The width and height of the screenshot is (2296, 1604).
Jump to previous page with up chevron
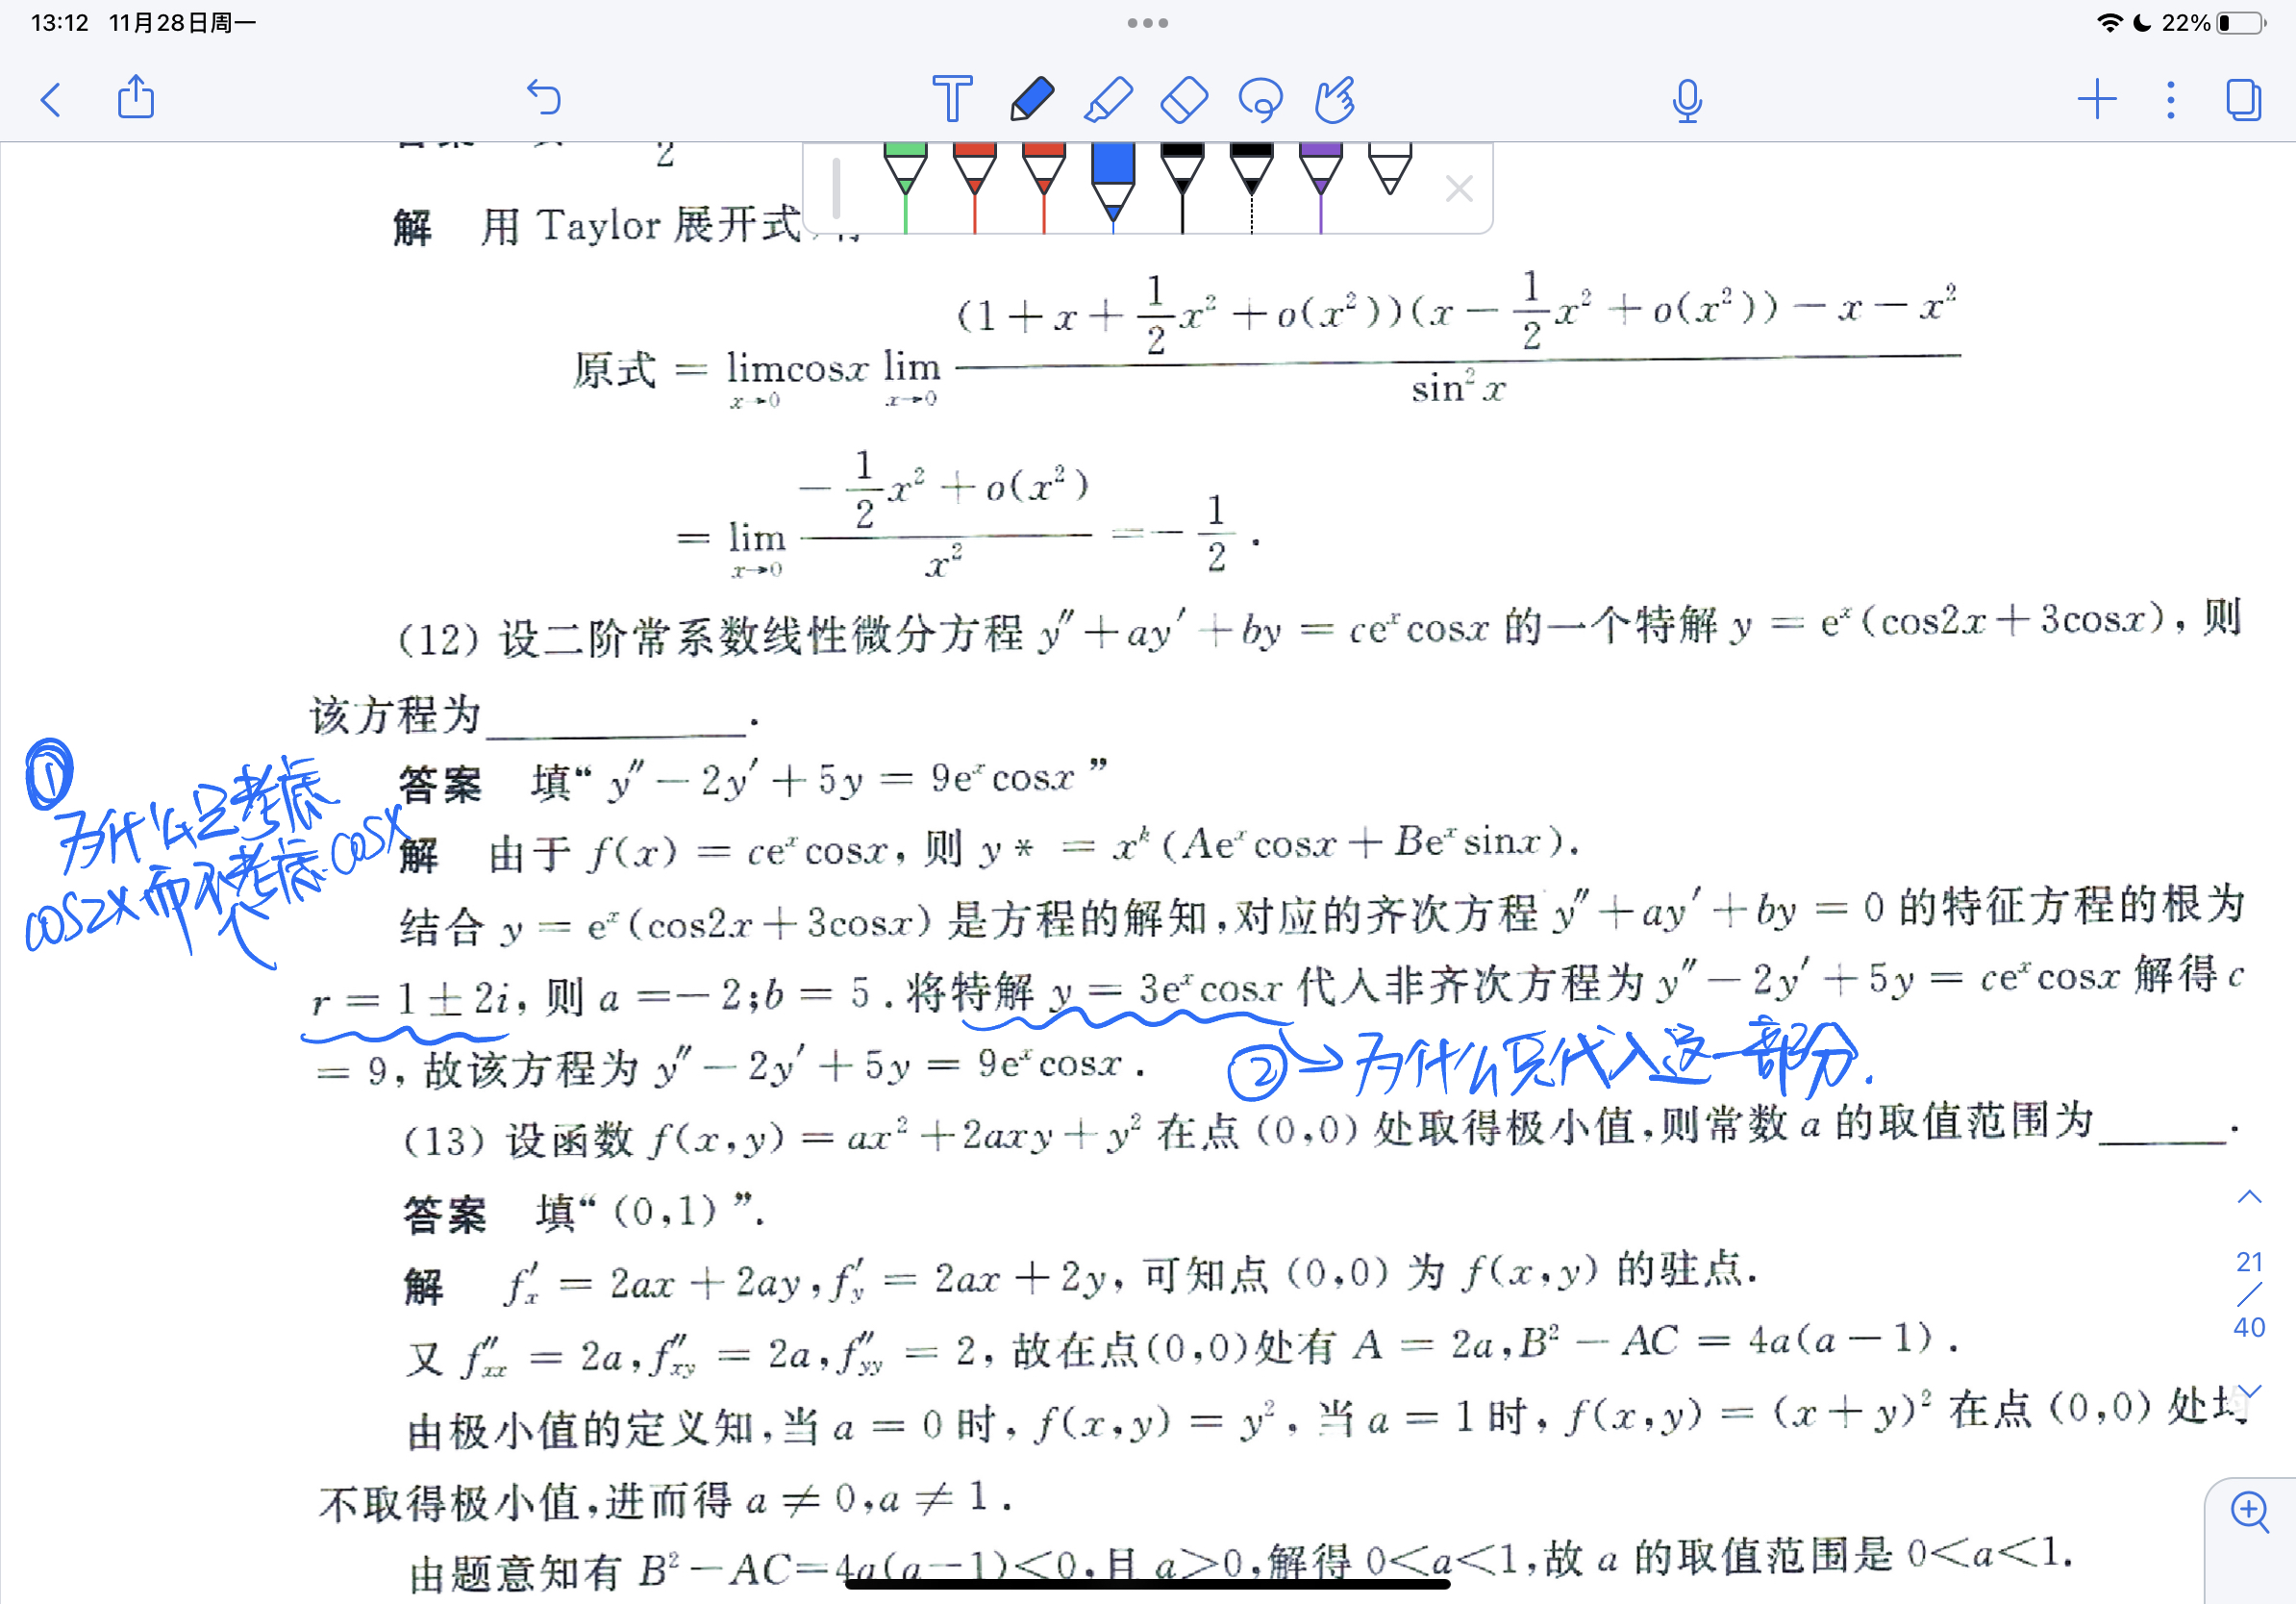click(x=2249, y=1197)
